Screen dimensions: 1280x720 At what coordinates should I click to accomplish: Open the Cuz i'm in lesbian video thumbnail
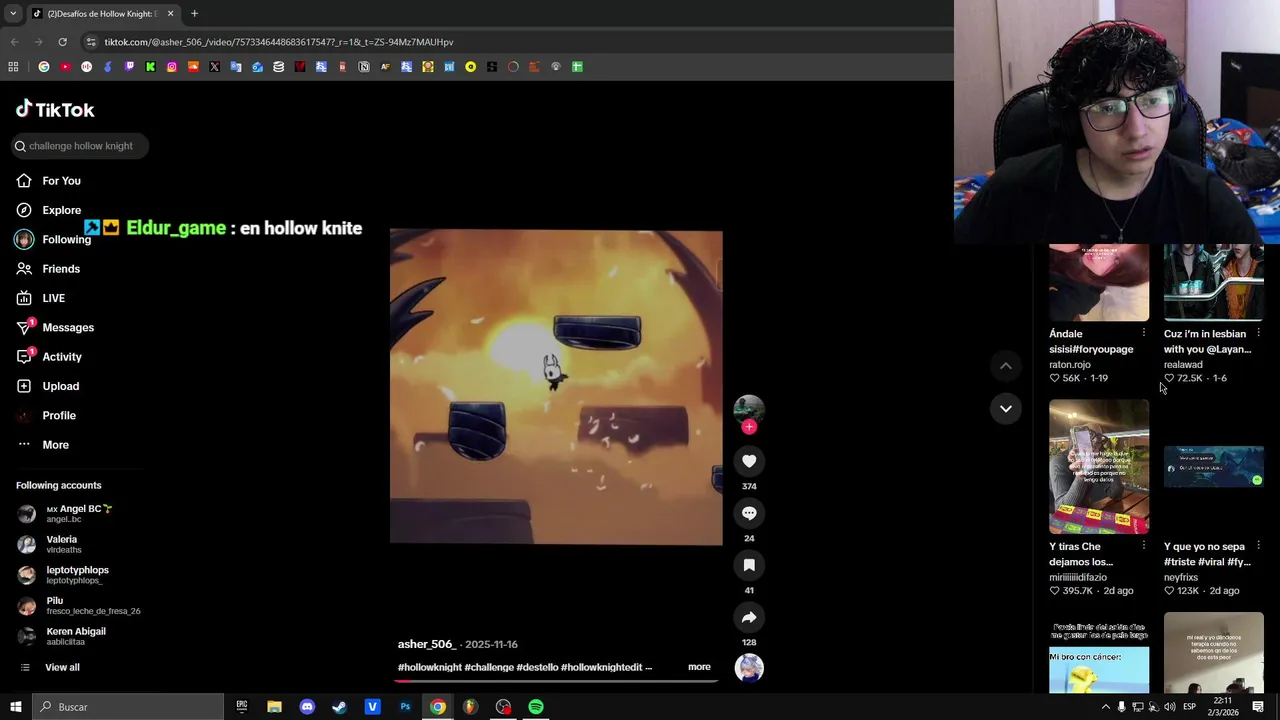tap(1214, 283)
